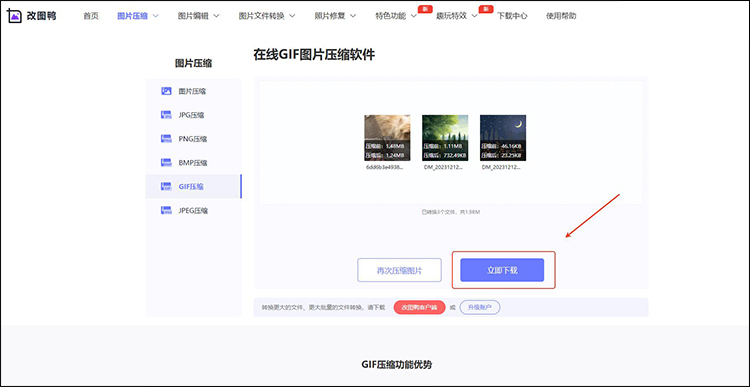Open the 照片修复 navigation menu

[330, 16]
